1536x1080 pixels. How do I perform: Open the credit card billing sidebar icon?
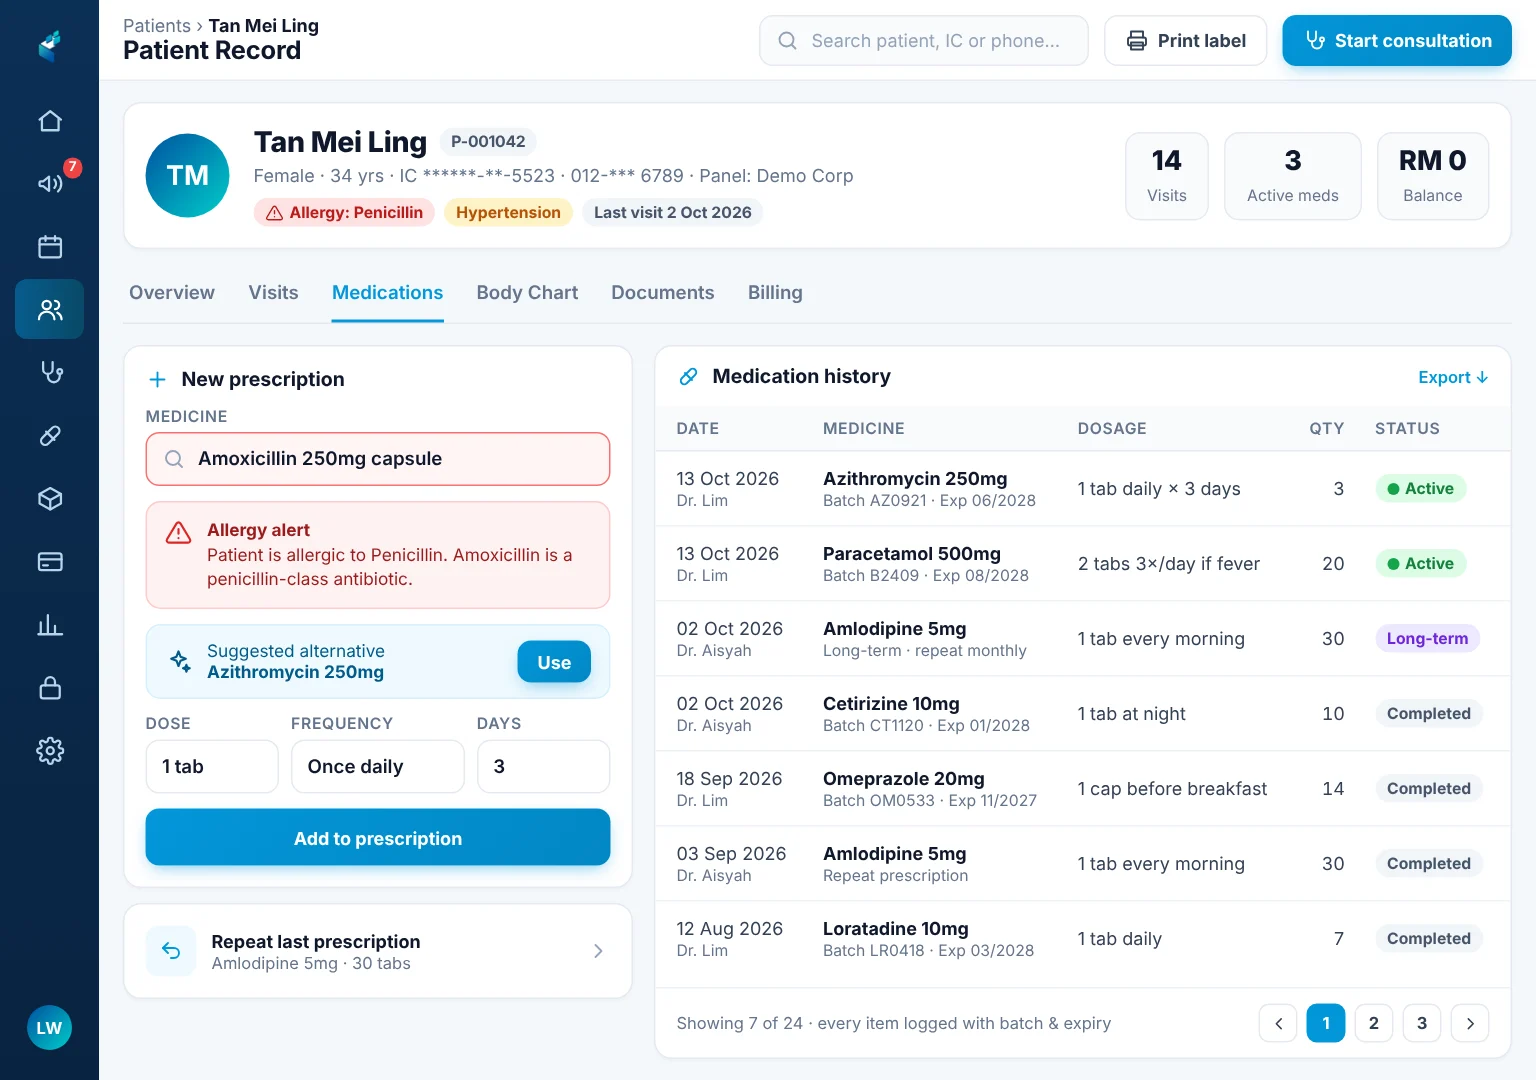tap(50, 561)
